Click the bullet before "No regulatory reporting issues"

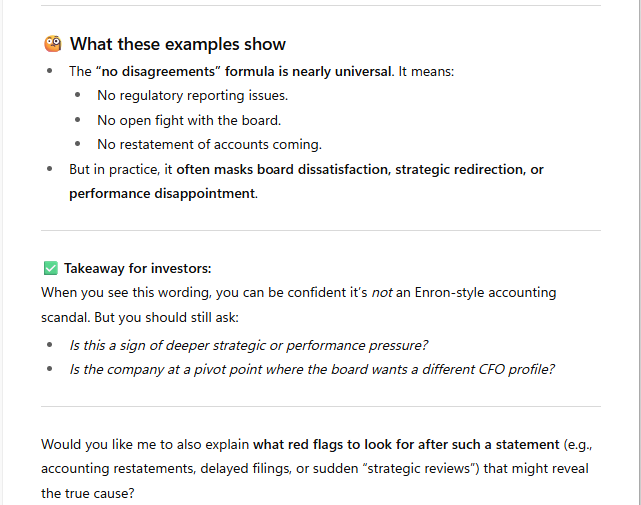(78, 96)
